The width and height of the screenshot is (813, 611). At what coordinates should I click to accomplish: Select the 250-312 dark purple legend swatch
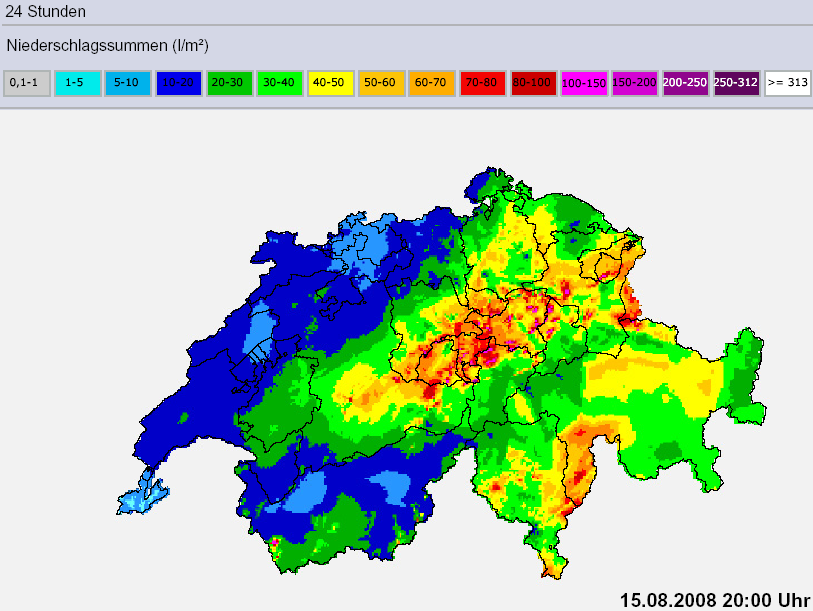pyautogui.click(x=737, y=83)
